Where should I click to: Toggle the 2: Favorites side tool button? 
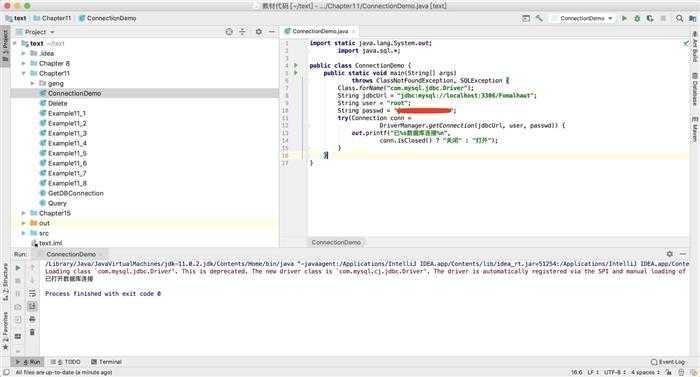[x=5, y=331]
